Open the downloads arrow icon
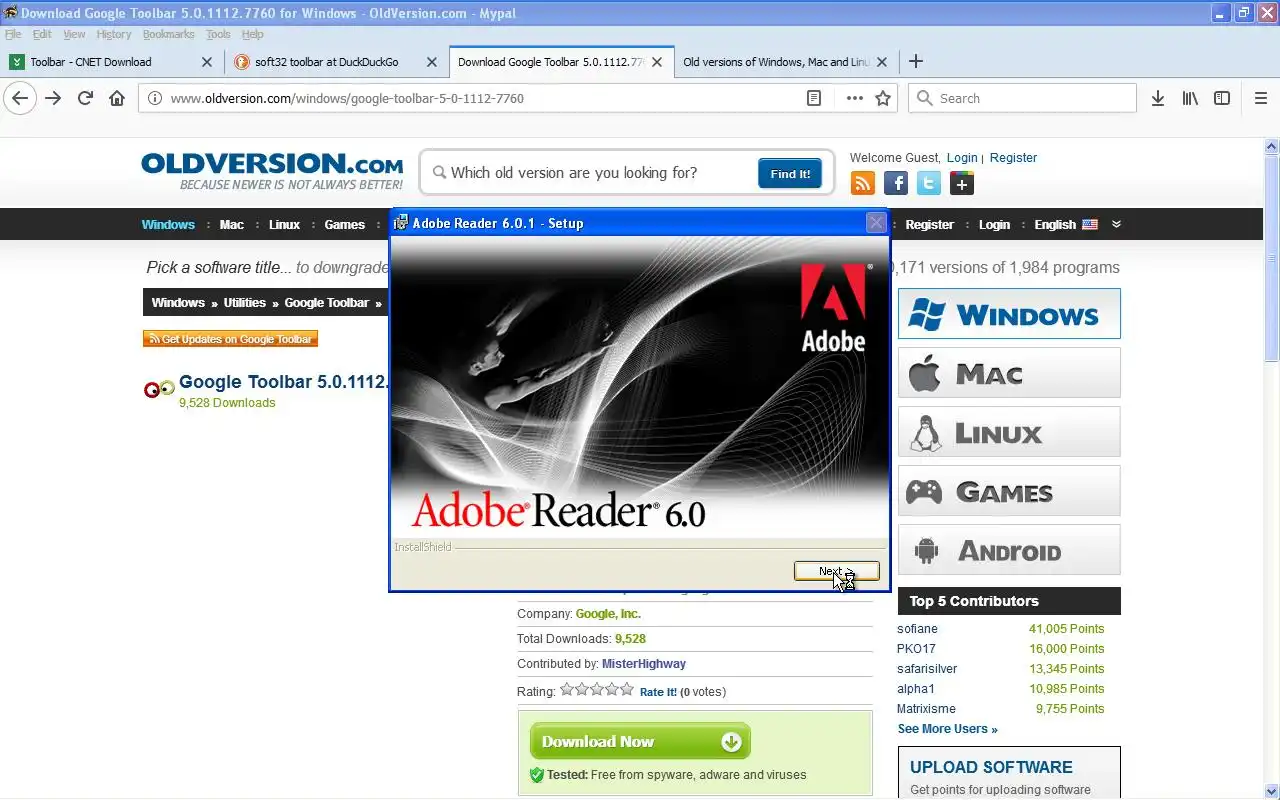 [1158, 98]
